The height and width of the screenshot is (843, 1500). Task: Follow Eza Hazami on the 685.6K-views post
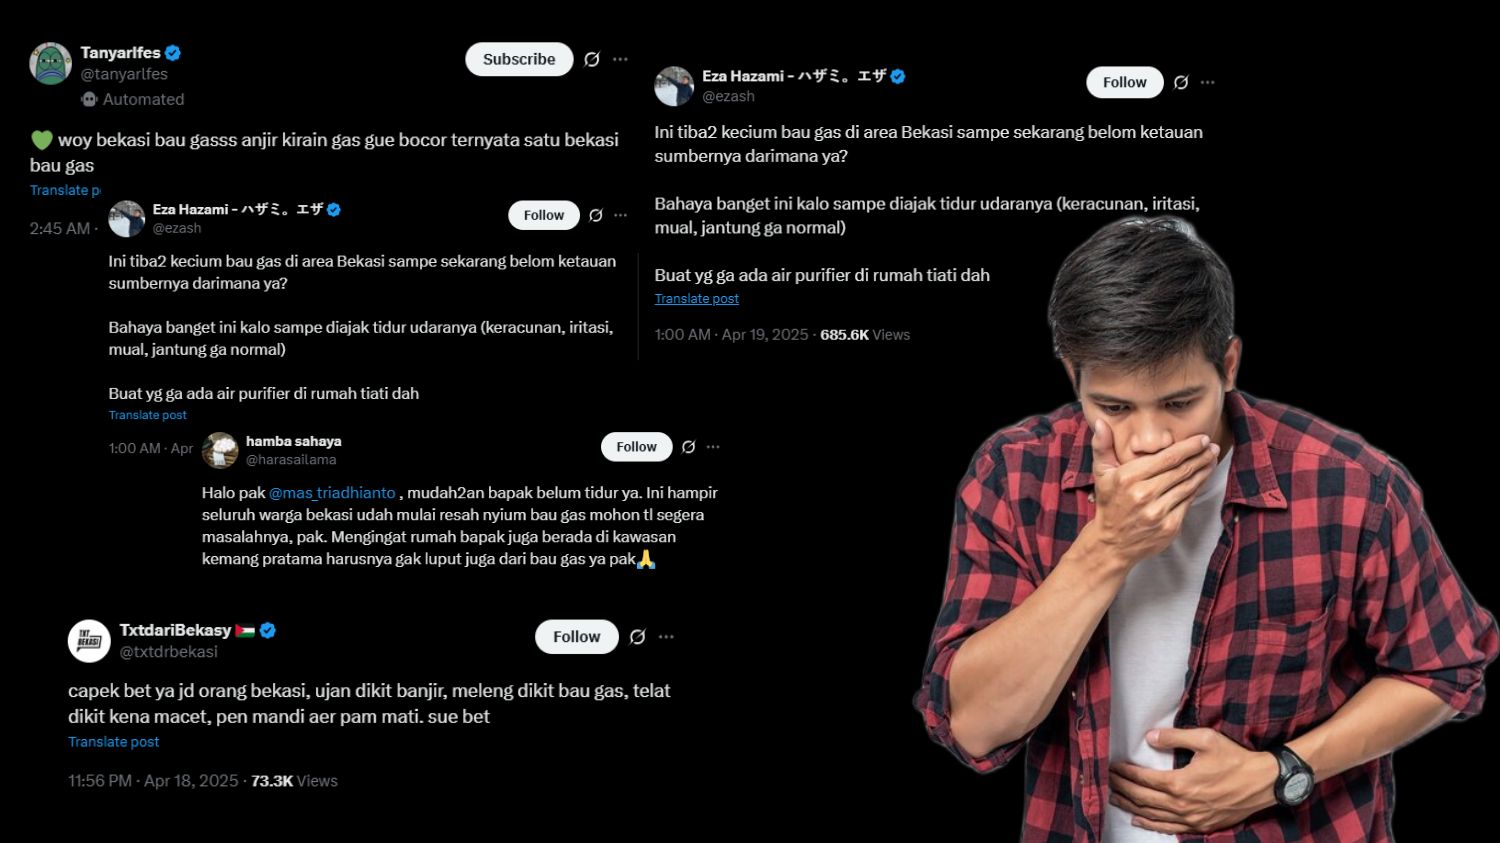pos(1124,82)
